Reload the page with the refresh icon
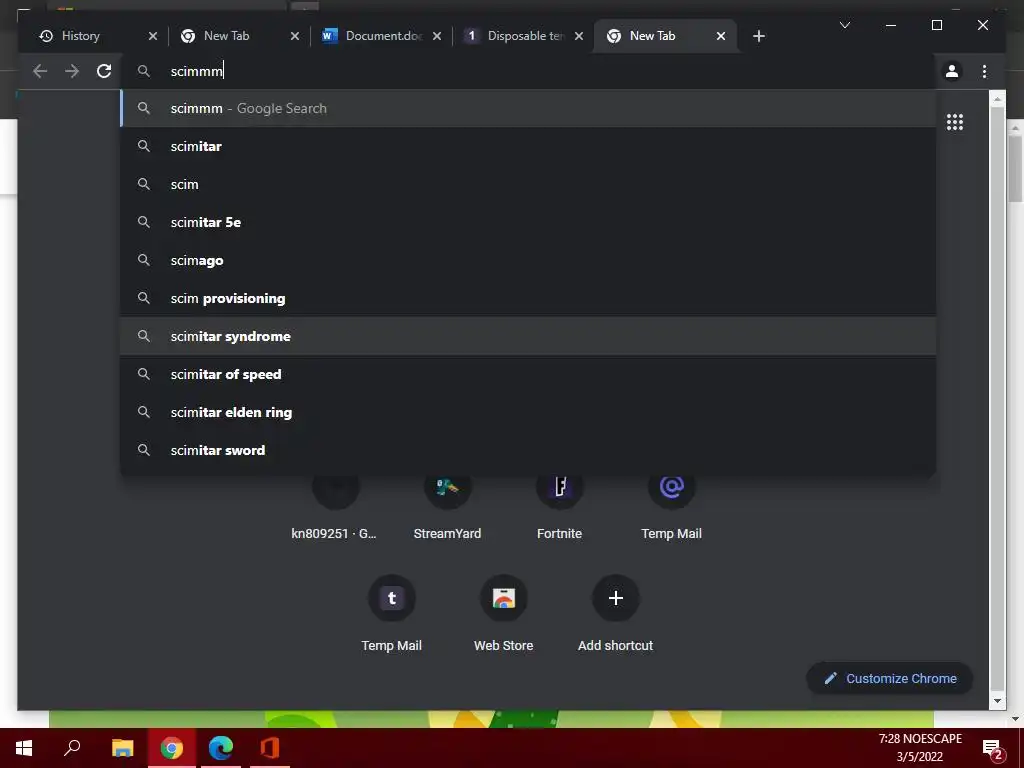The height and width of the screenshot is (768, 1024). (x=104, y=71)
